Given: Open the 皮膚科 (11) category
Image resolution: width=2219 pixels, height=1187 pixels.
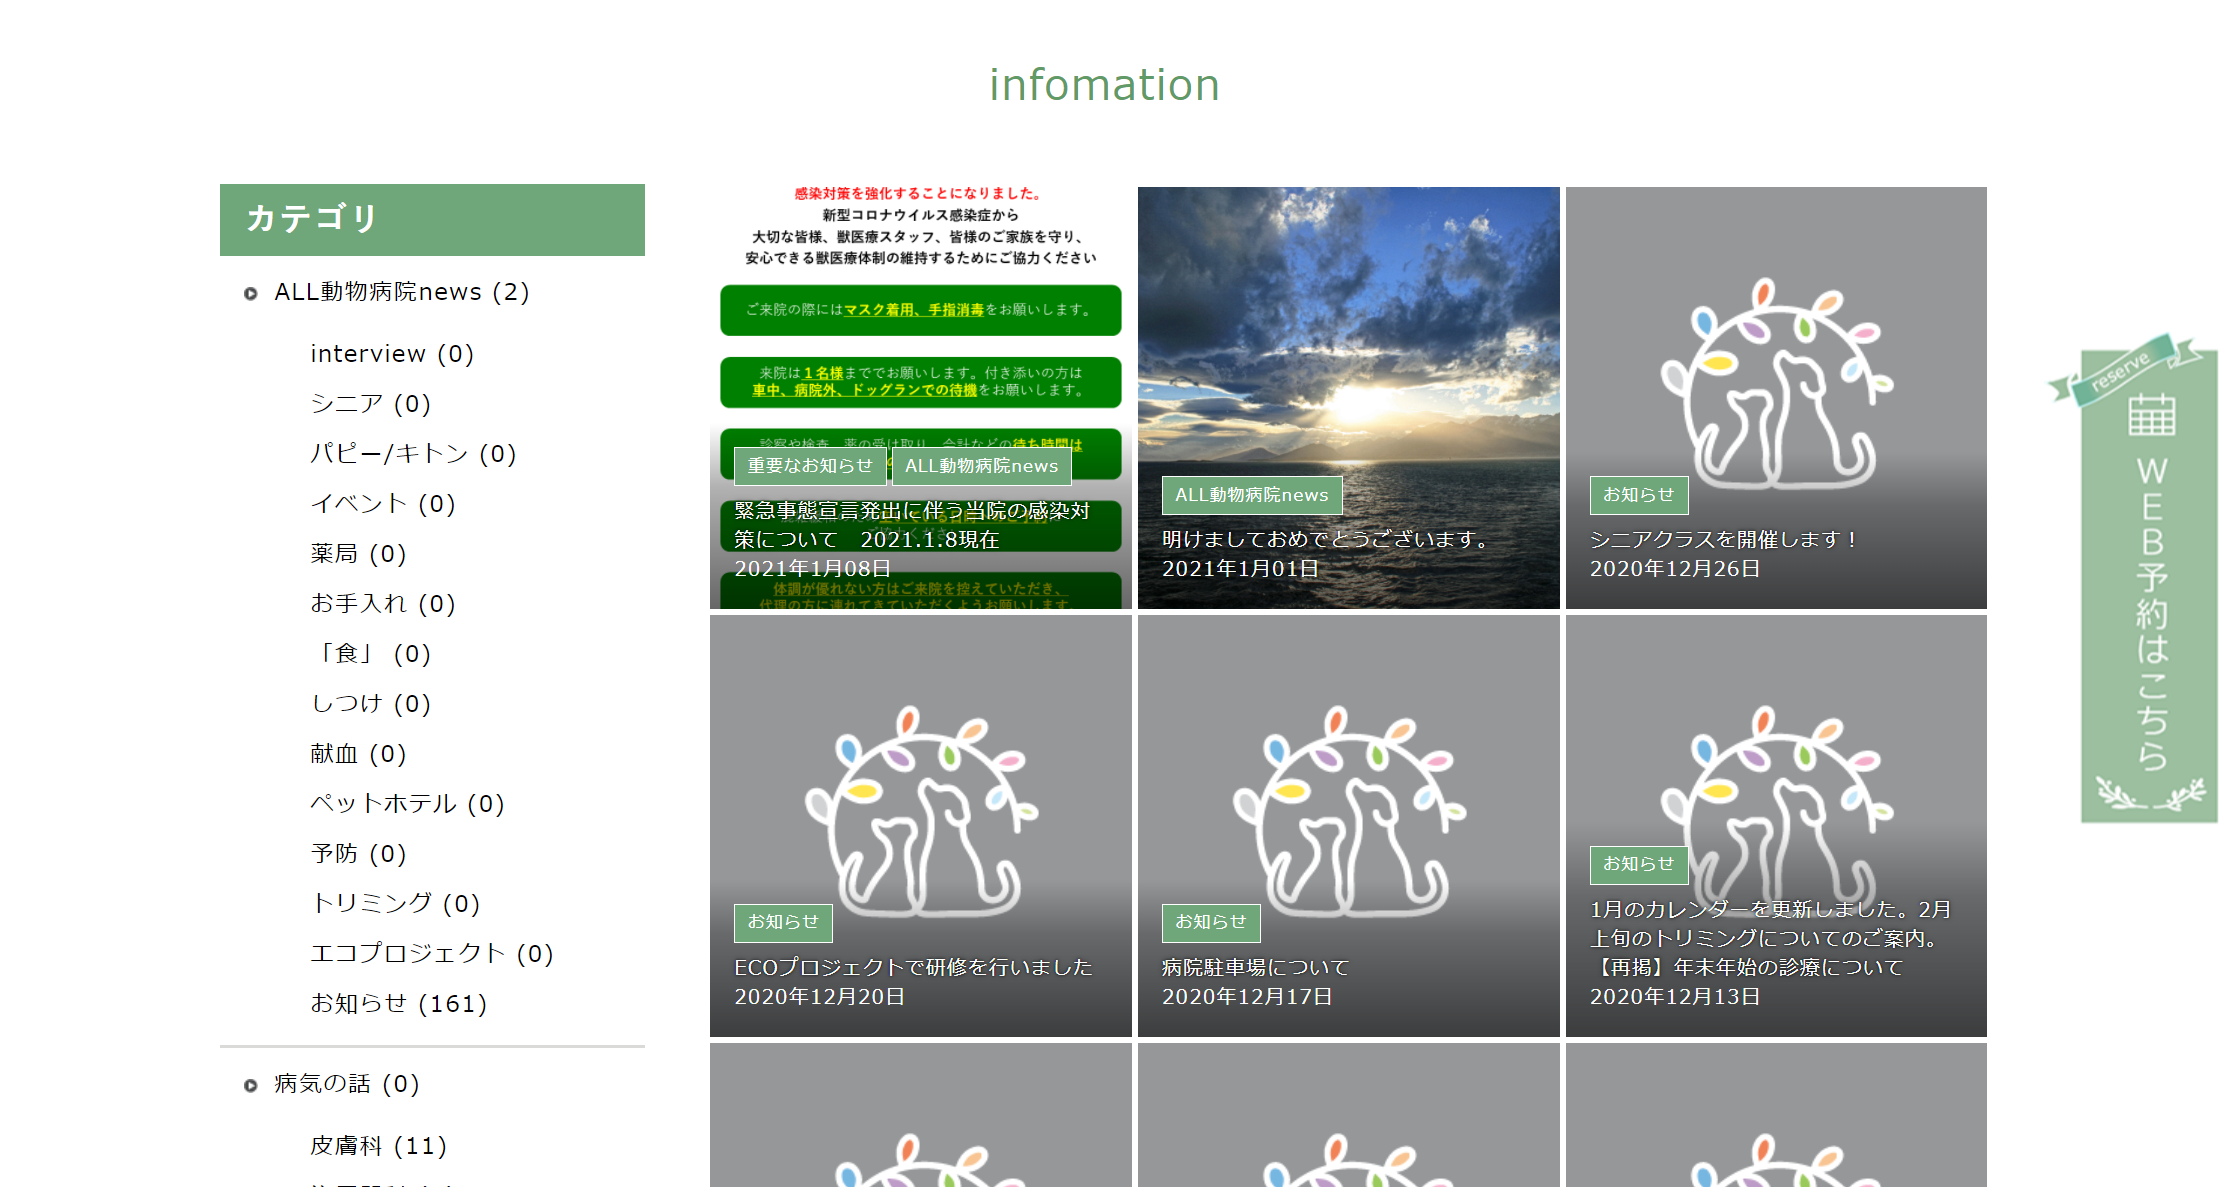Looking at the screenshot, I should point(378,1146).
